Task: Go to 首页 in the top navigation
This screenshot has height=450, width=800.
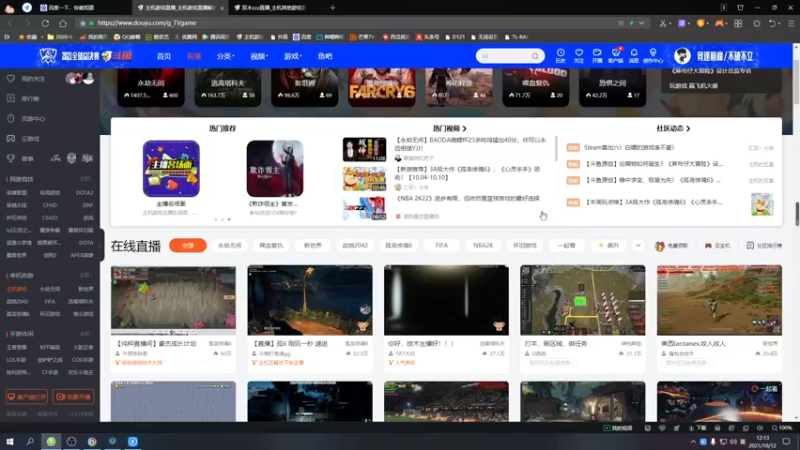Action: tap(164, 56)
